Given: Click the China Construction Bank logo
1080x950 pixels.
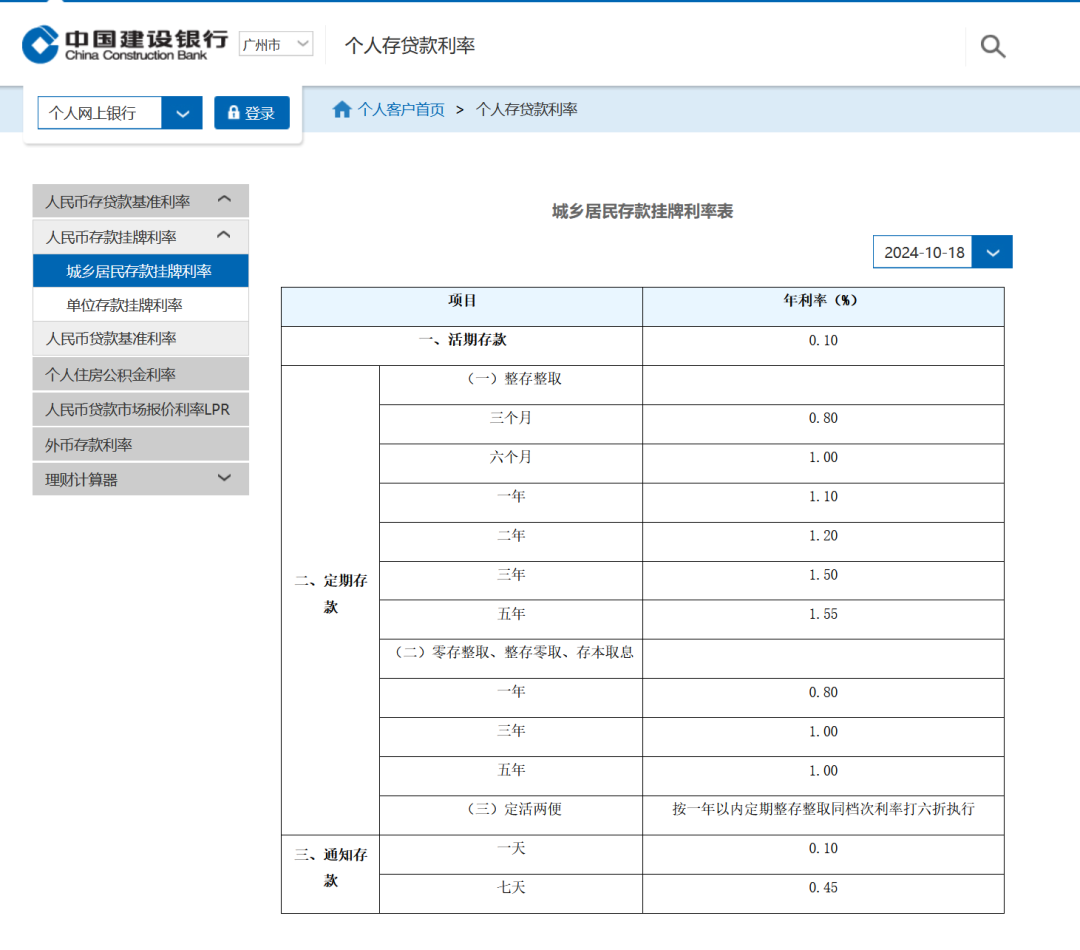Looking at the screenshot, I should pos(125,45).
